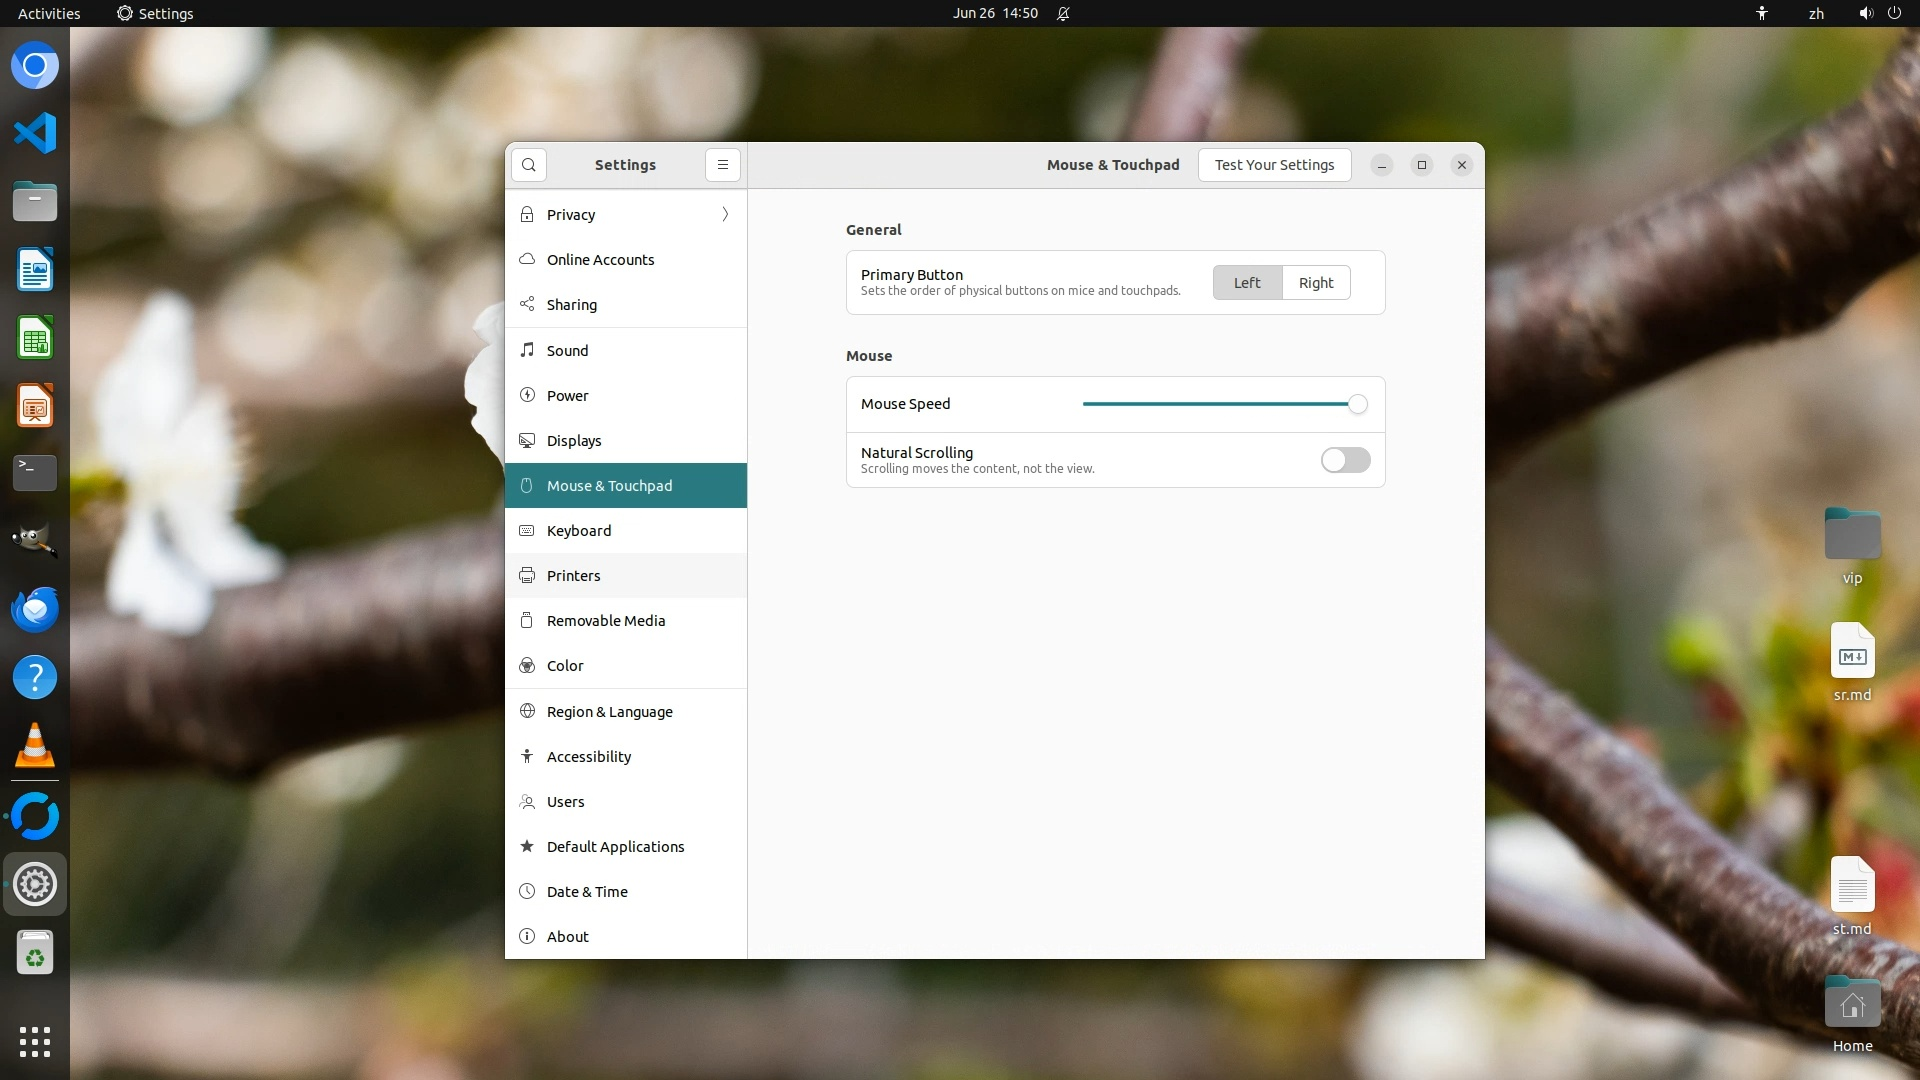Image resolution: width=1920 pixels, height=1080 pixels.
Task: Expand the Privacy submenu chevron
Action: click(725, 215)
